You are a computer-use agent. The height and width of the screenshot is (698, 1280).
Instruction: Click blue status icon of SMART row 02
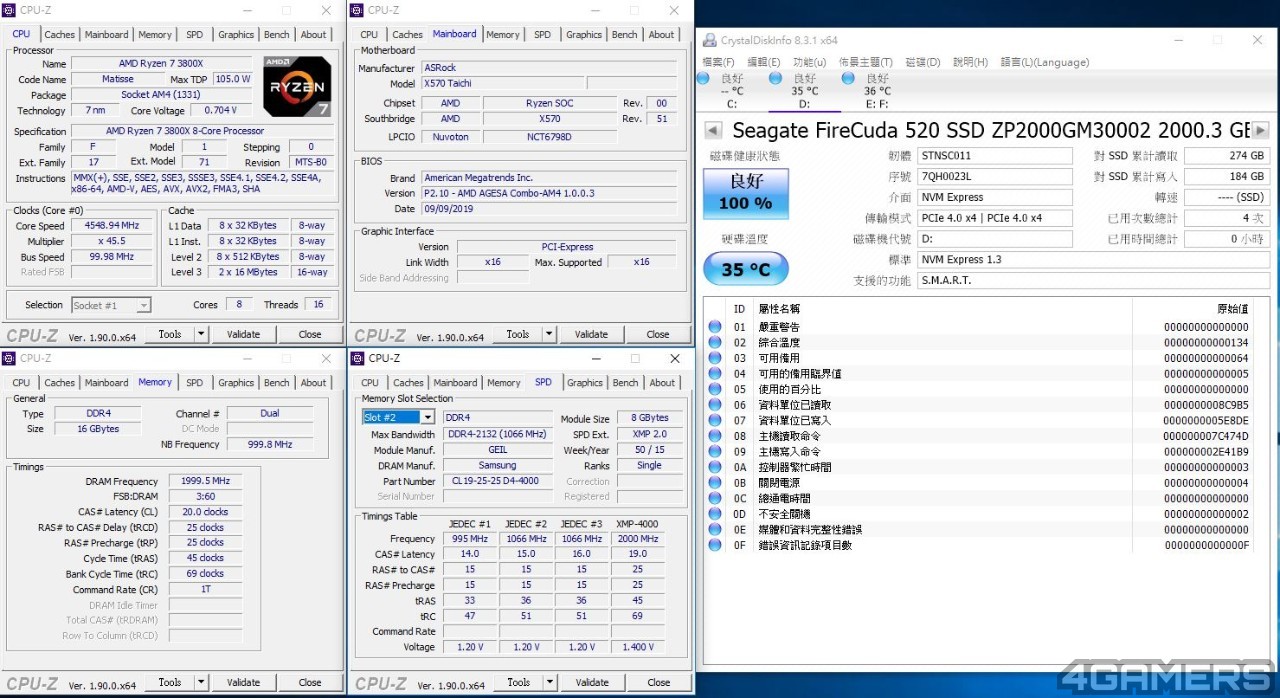click(715, 342)
